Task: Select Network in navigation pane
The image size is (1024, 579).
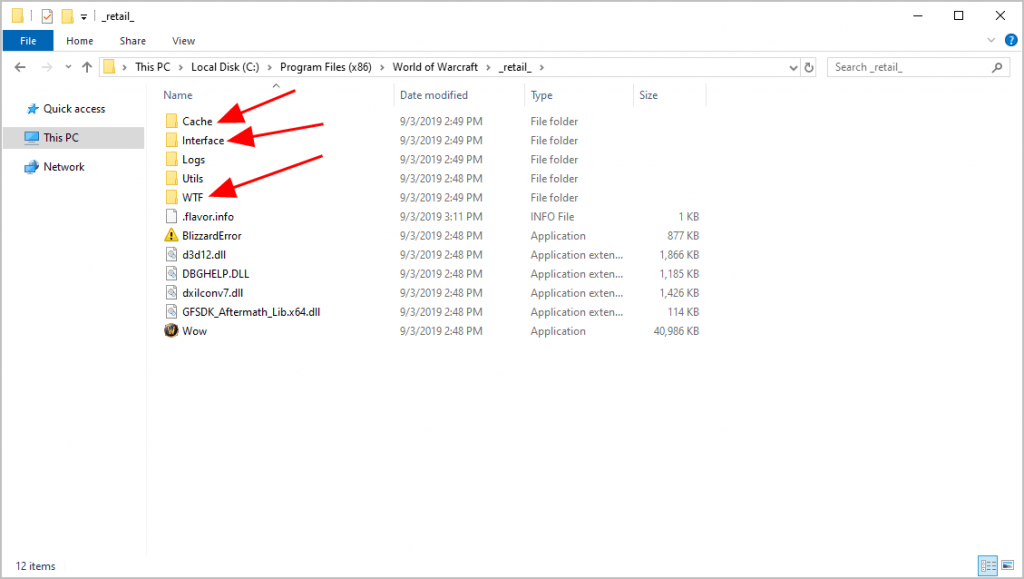Action: coord(64,167)
